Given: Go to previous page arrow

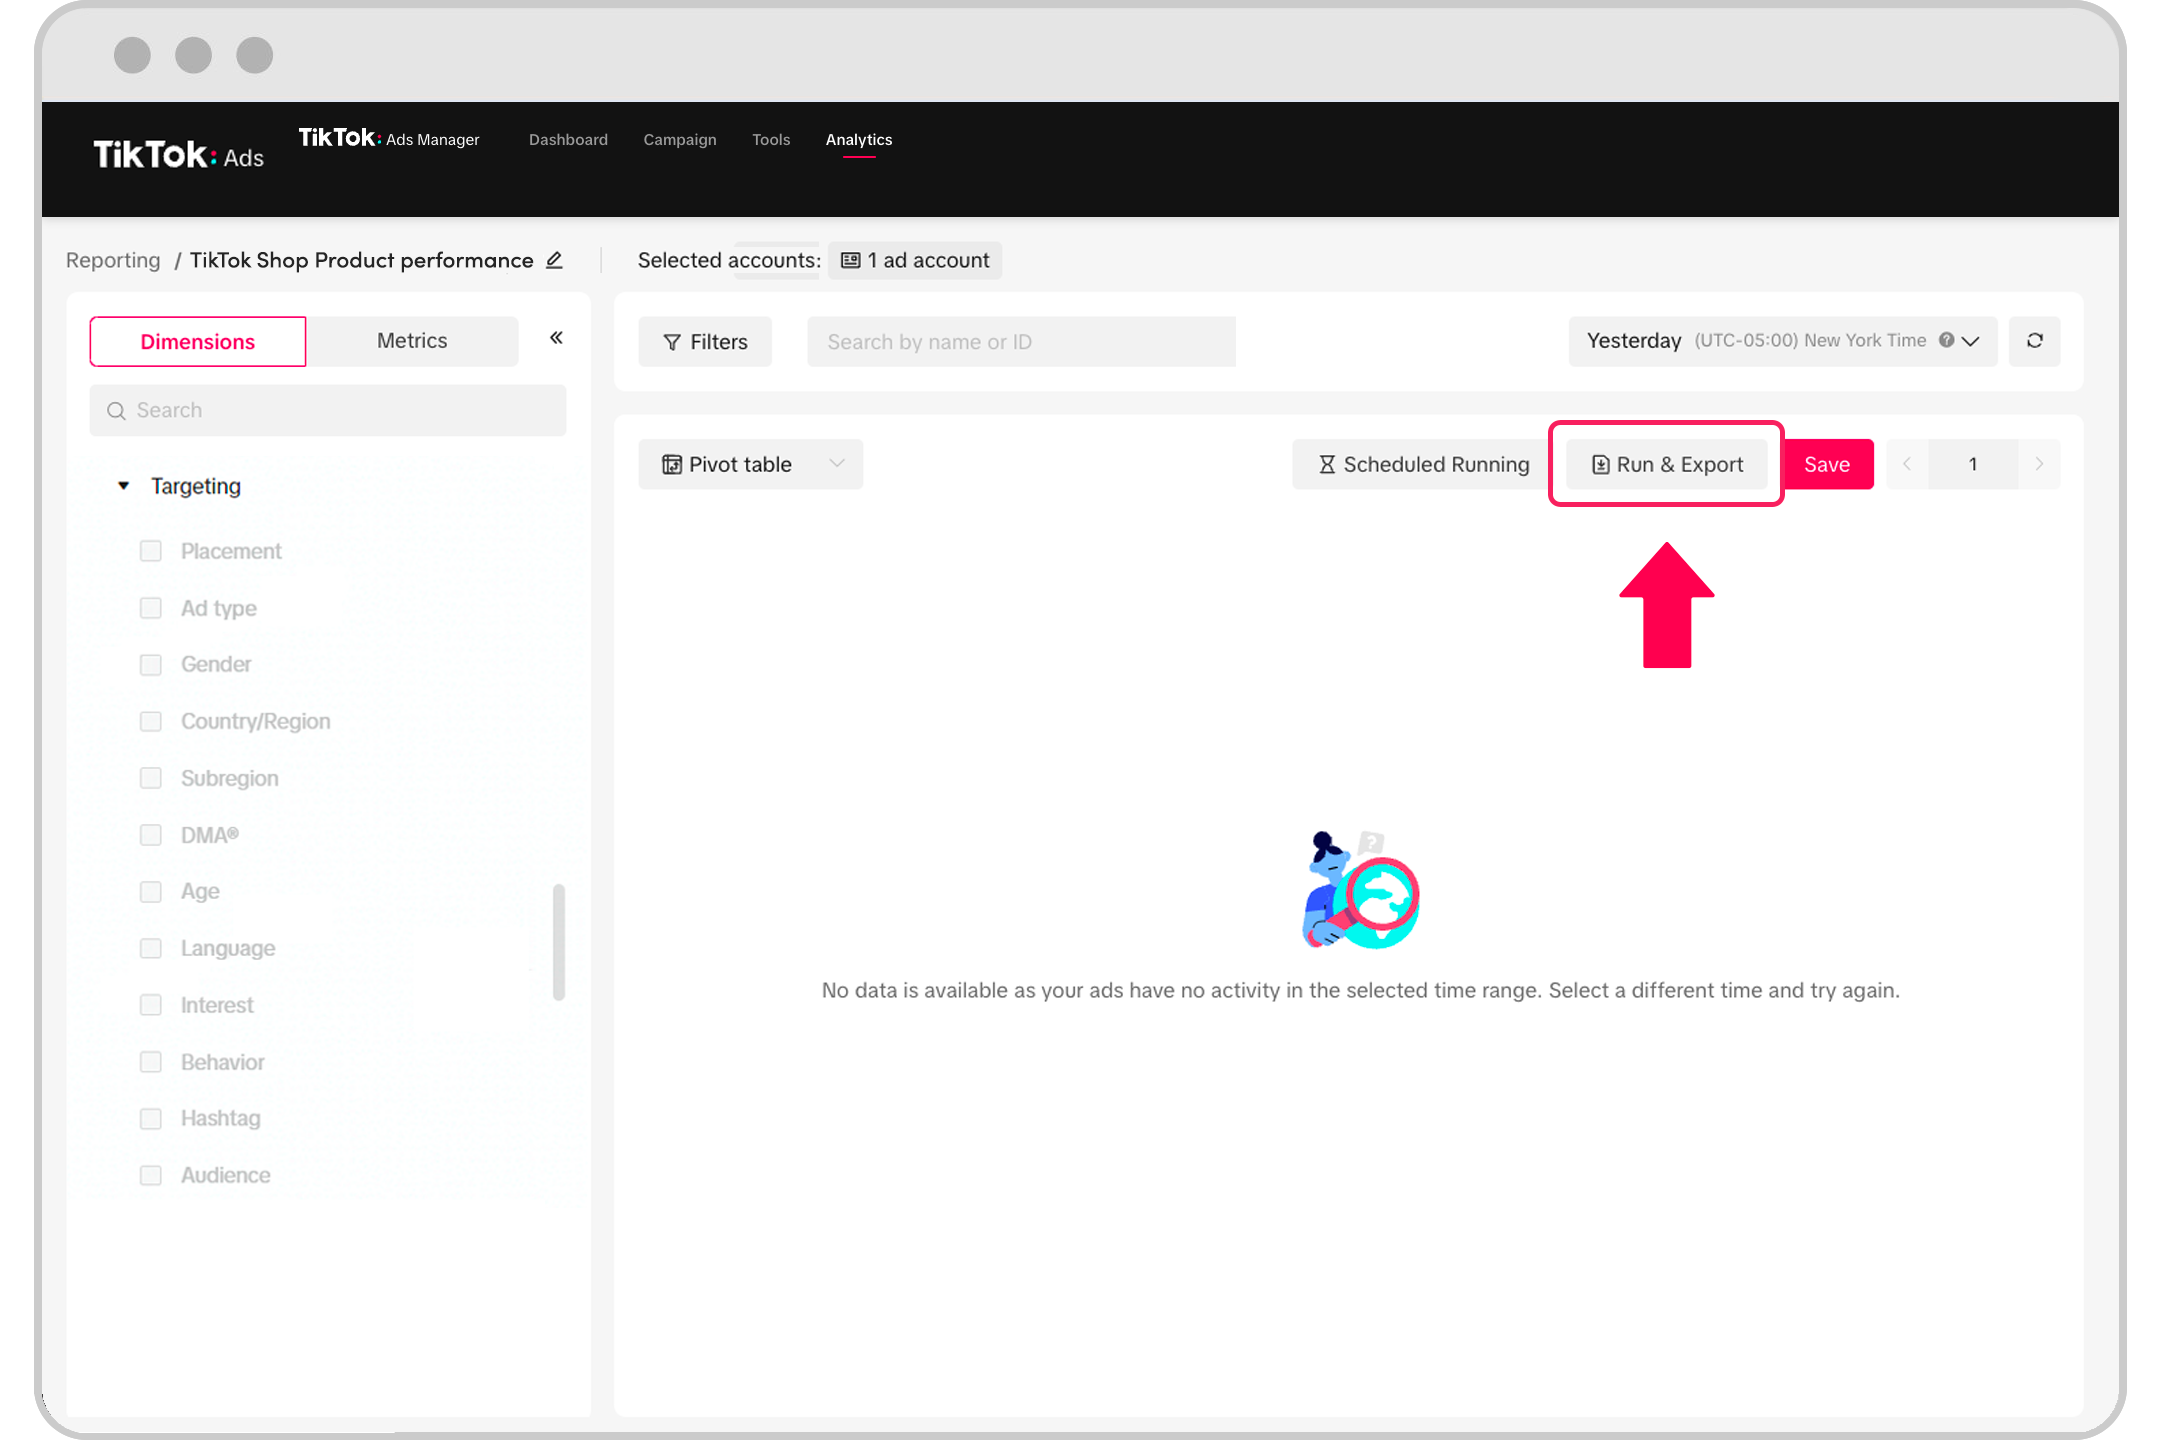Looking at the screenshot, I should point(1907,464).
